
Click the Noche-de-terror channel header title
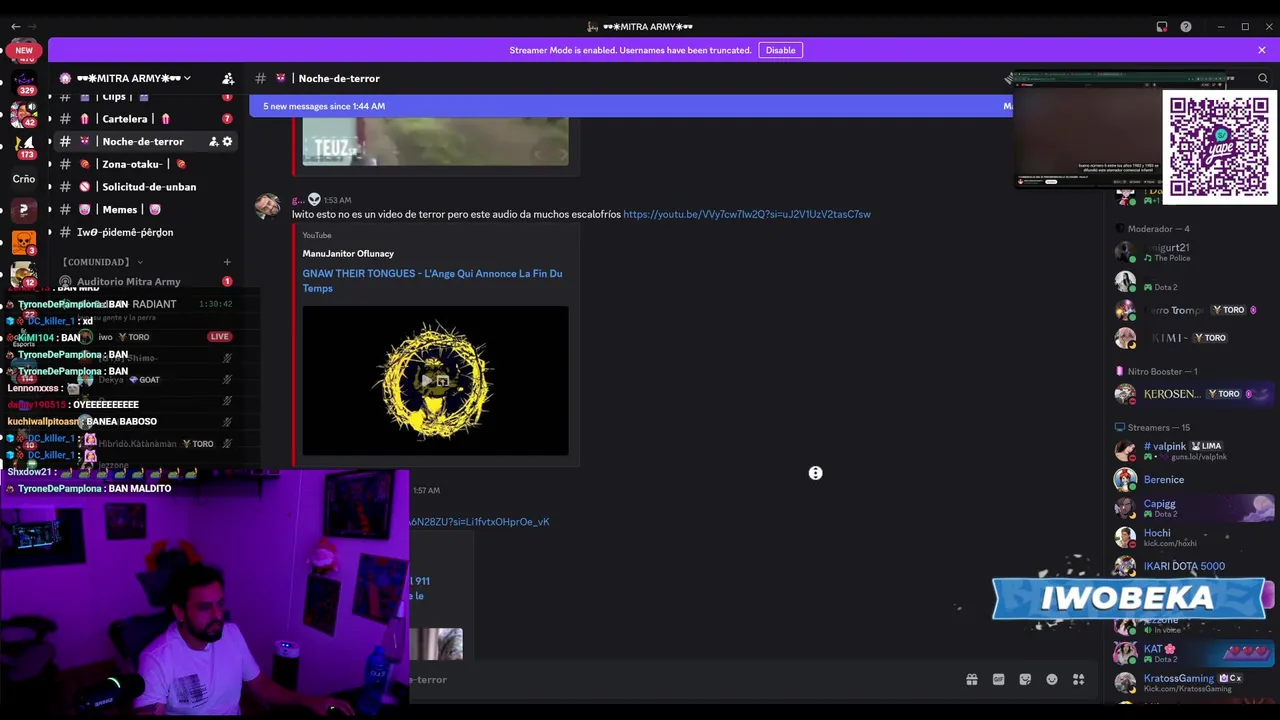[x=339, y=78]
